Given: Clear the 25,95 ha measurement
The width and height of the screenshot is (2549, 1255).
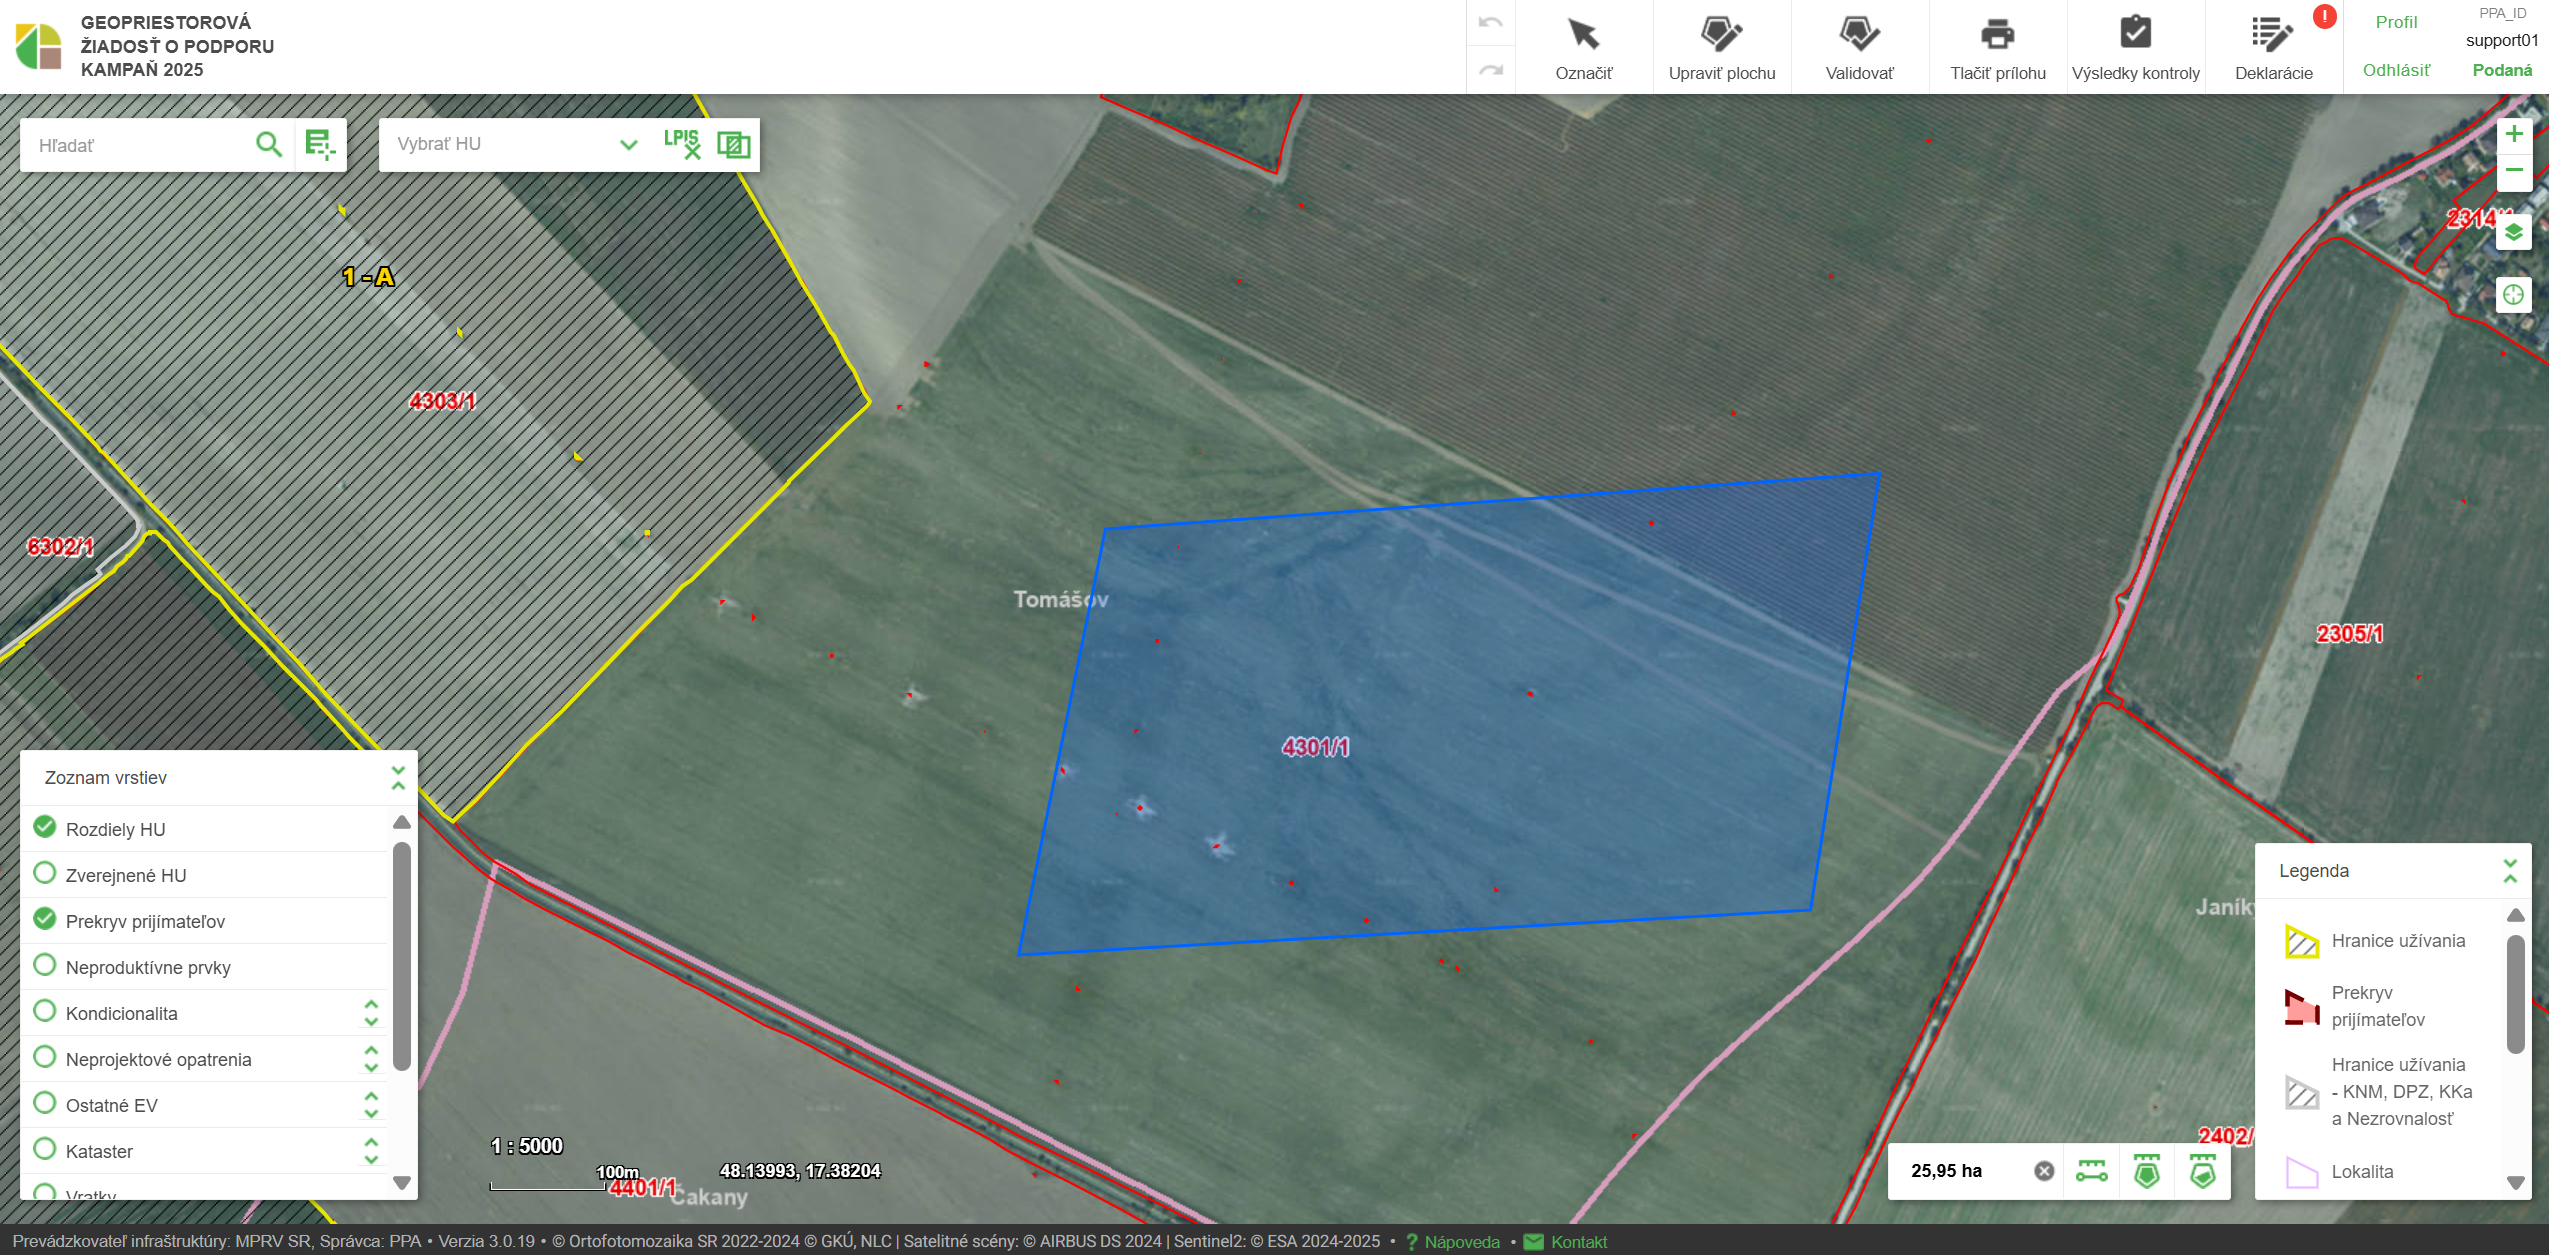Looking at the screenshot, I should 2044,1171.
